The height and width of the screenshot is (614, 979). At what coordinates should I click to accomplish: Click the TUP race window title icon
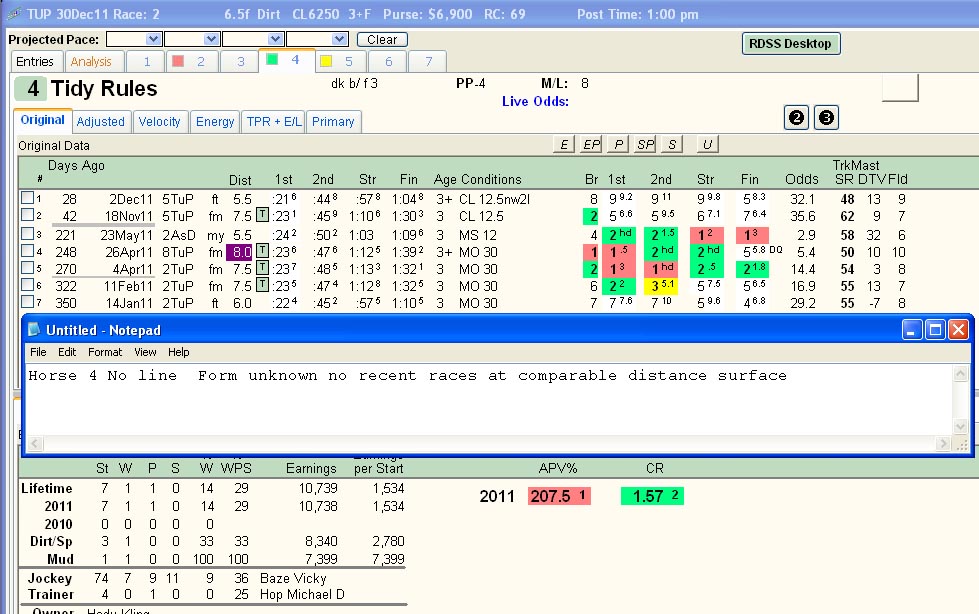pos(14,14)
